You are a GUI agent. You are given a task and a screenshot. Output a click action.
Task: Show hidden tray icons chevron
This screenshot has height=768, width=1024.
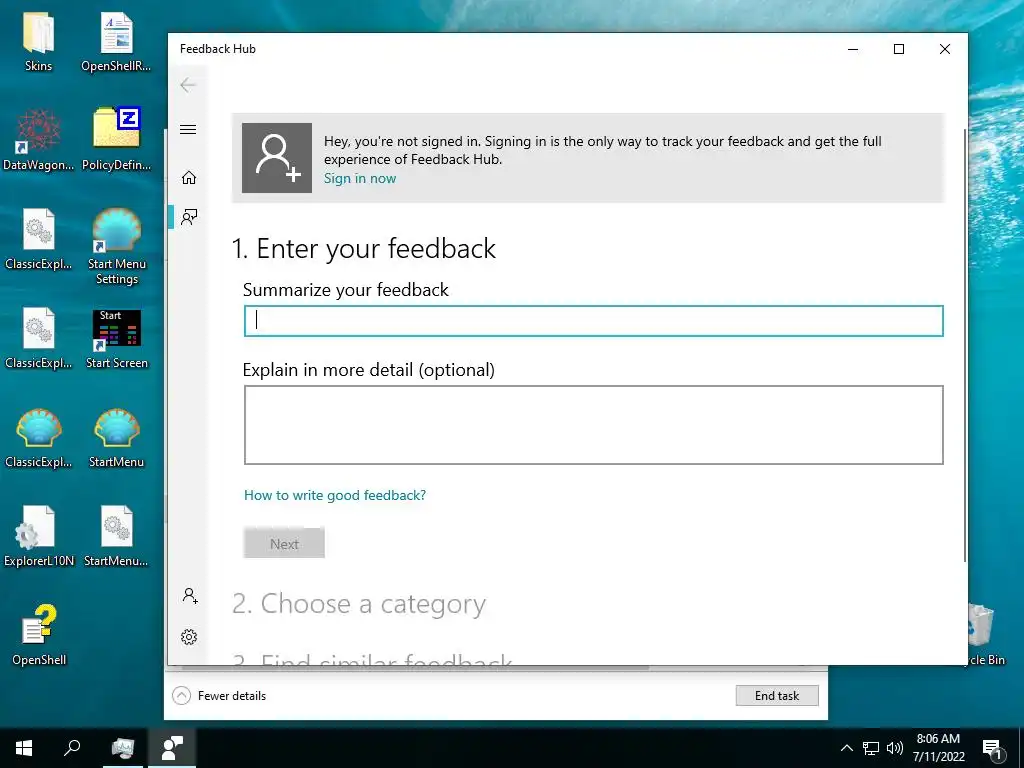[x=846, y=748]
